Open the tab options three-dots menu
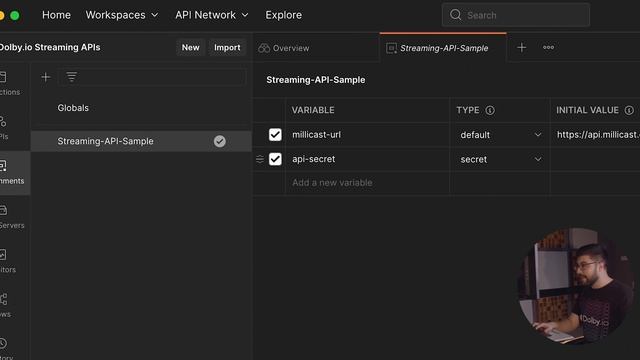Viewport: 640px width, 360px height. pos(548,48)
